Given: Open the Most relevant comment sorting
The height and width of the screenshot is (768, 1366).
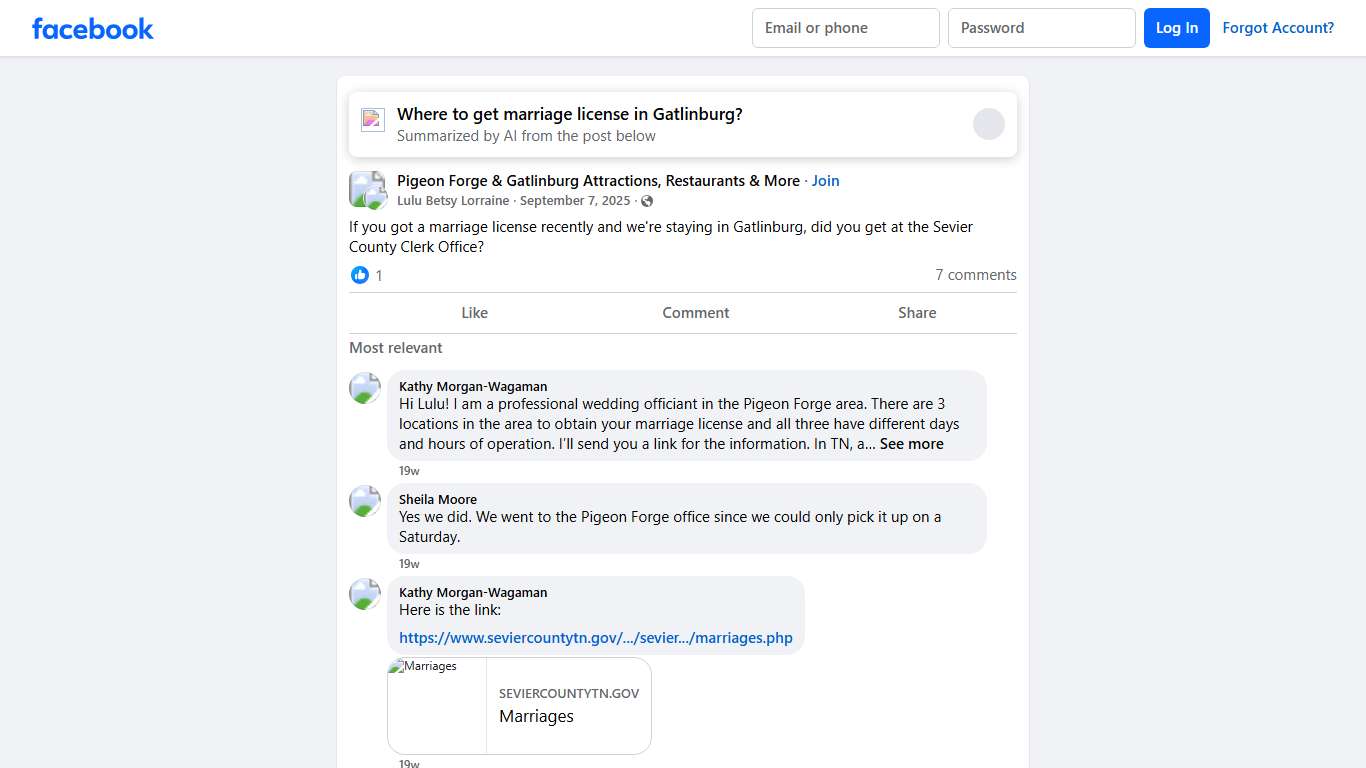Looking at the screenshot, I should click(396, 348).
